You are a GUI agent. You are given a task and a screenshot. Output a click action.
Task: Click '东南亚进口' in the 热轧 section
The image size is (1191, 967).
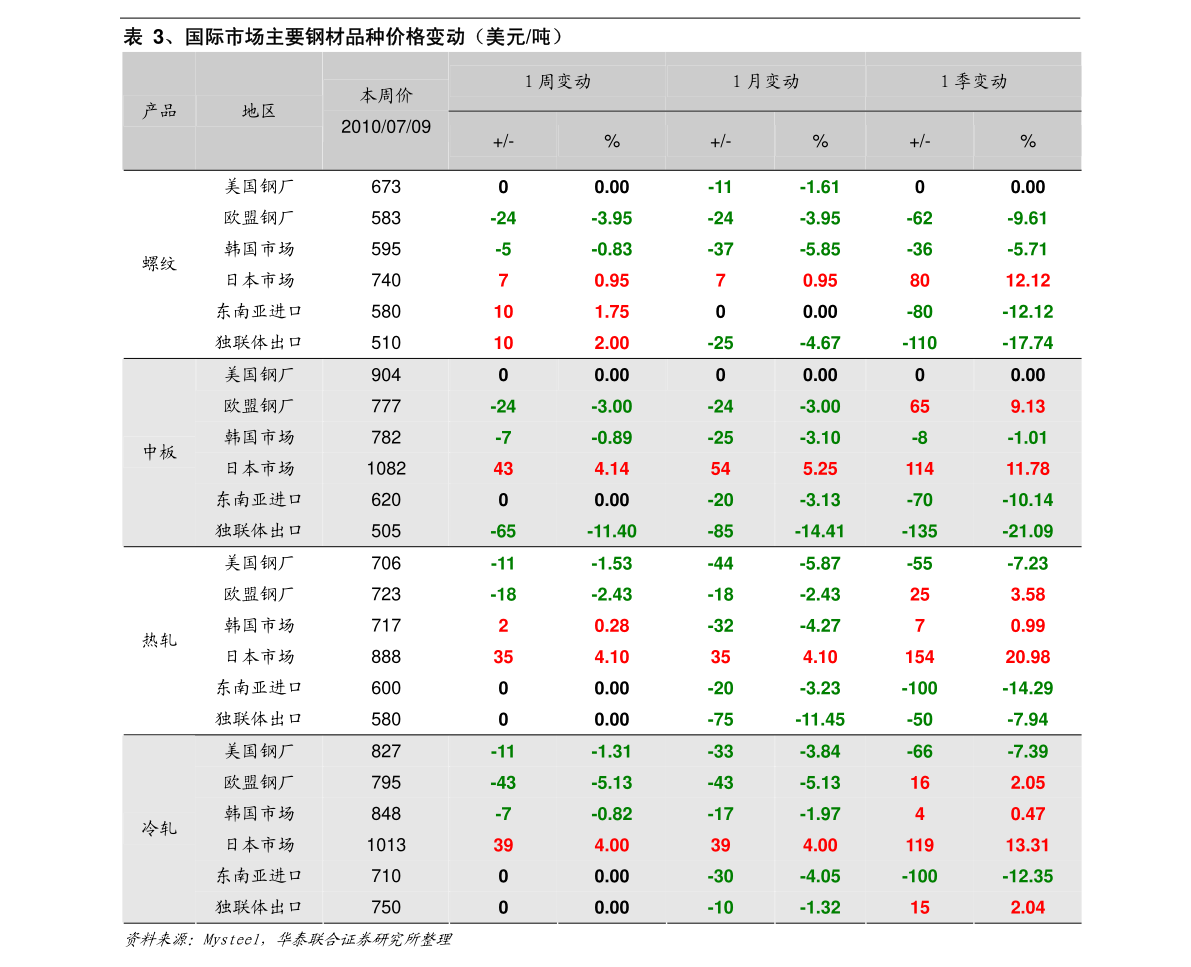(258, 687)
